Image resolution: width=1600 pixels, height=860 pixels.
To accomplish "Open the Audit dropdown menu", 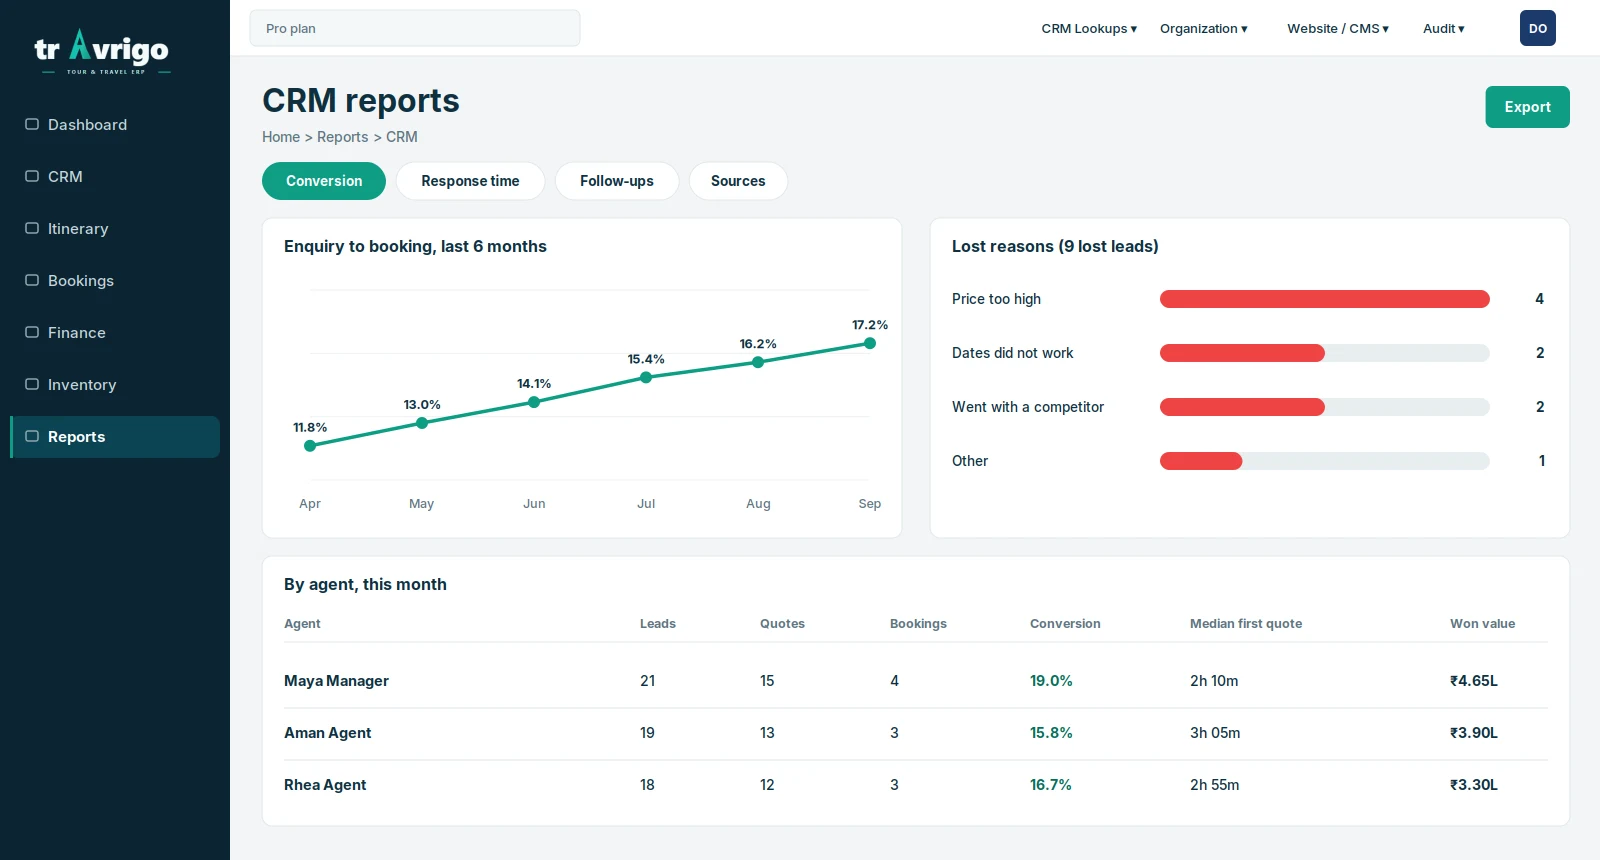I will [x=1444, y=28].
